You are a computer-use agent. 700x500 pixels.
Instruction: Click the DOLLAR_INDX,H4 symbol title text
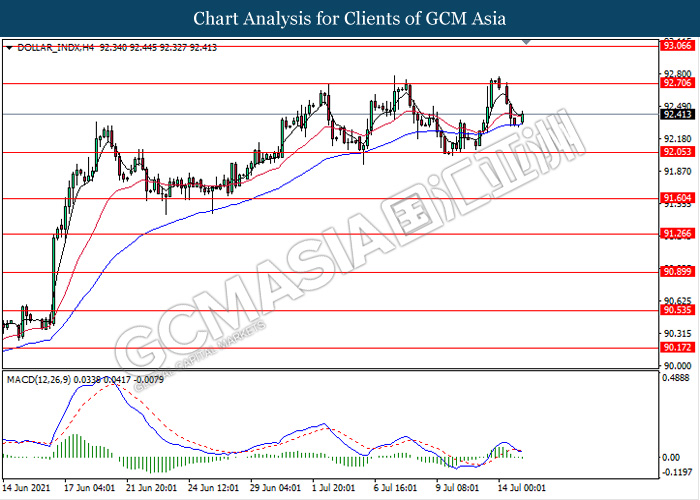[55, 48]
